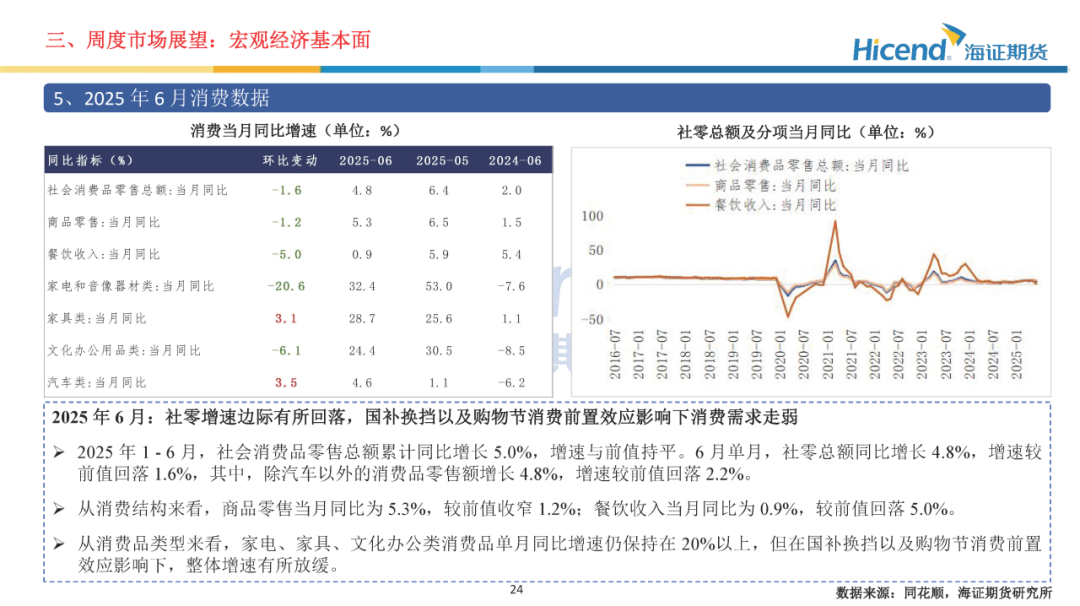Click the -7.6 value in 2024-06 column
Screen dimensions: 1080x606
coord(512,286)
